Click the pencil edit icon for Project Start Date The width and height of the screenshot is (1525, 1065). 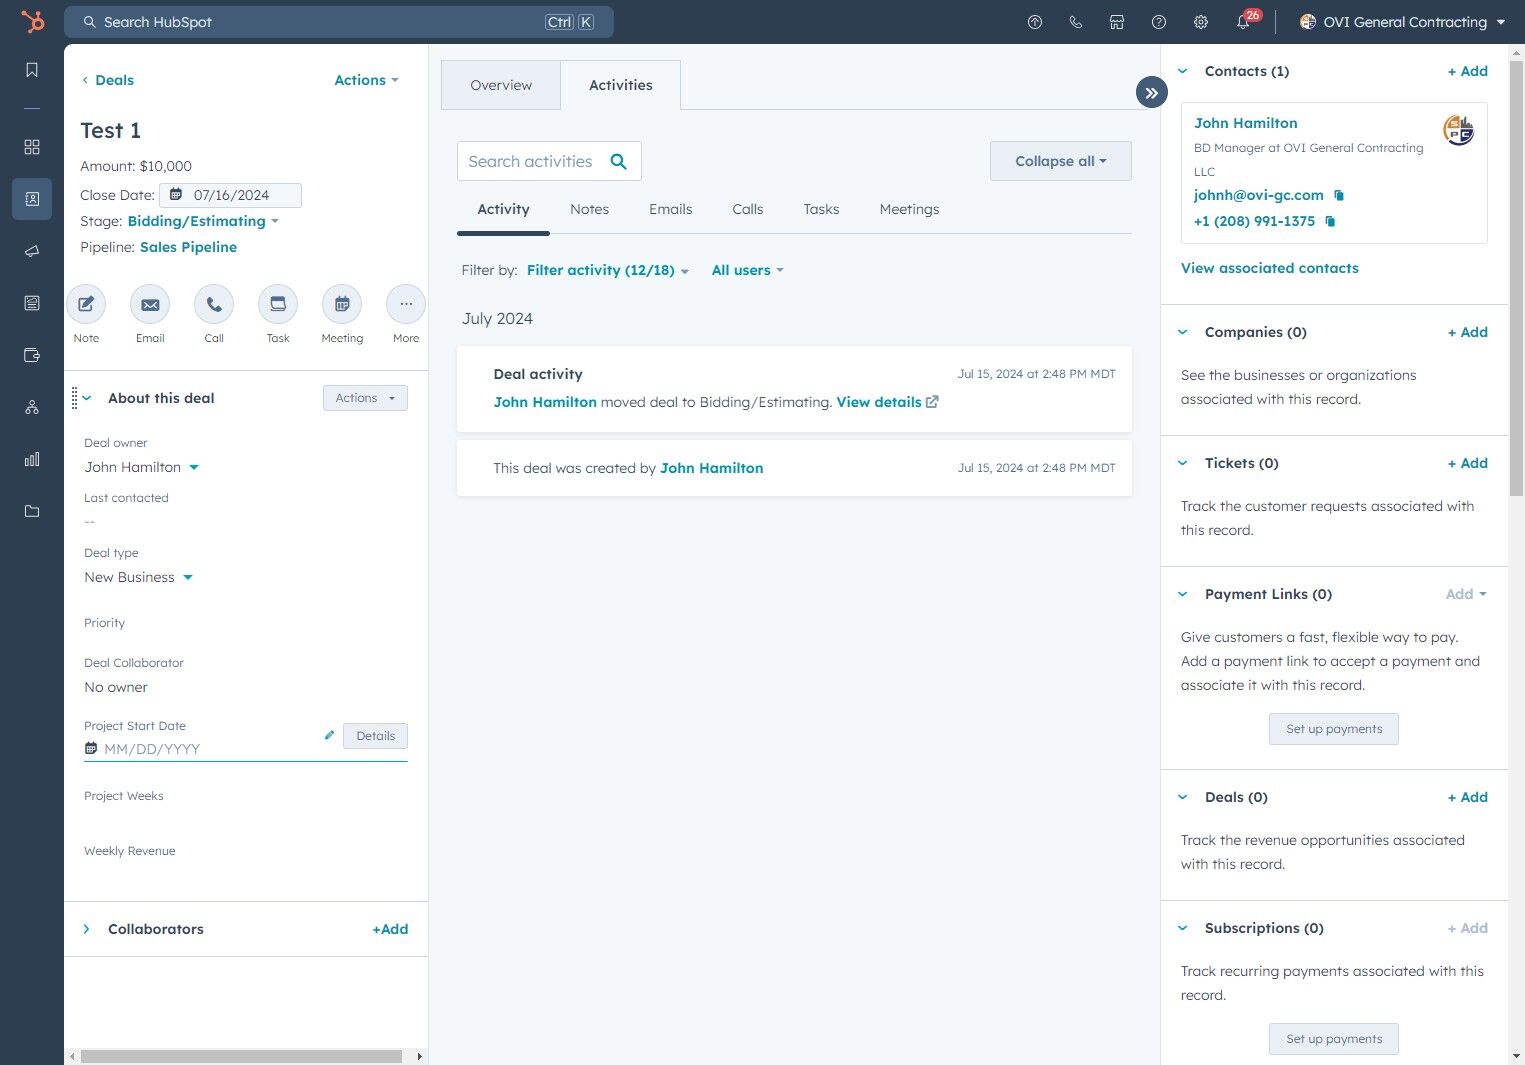329,735
